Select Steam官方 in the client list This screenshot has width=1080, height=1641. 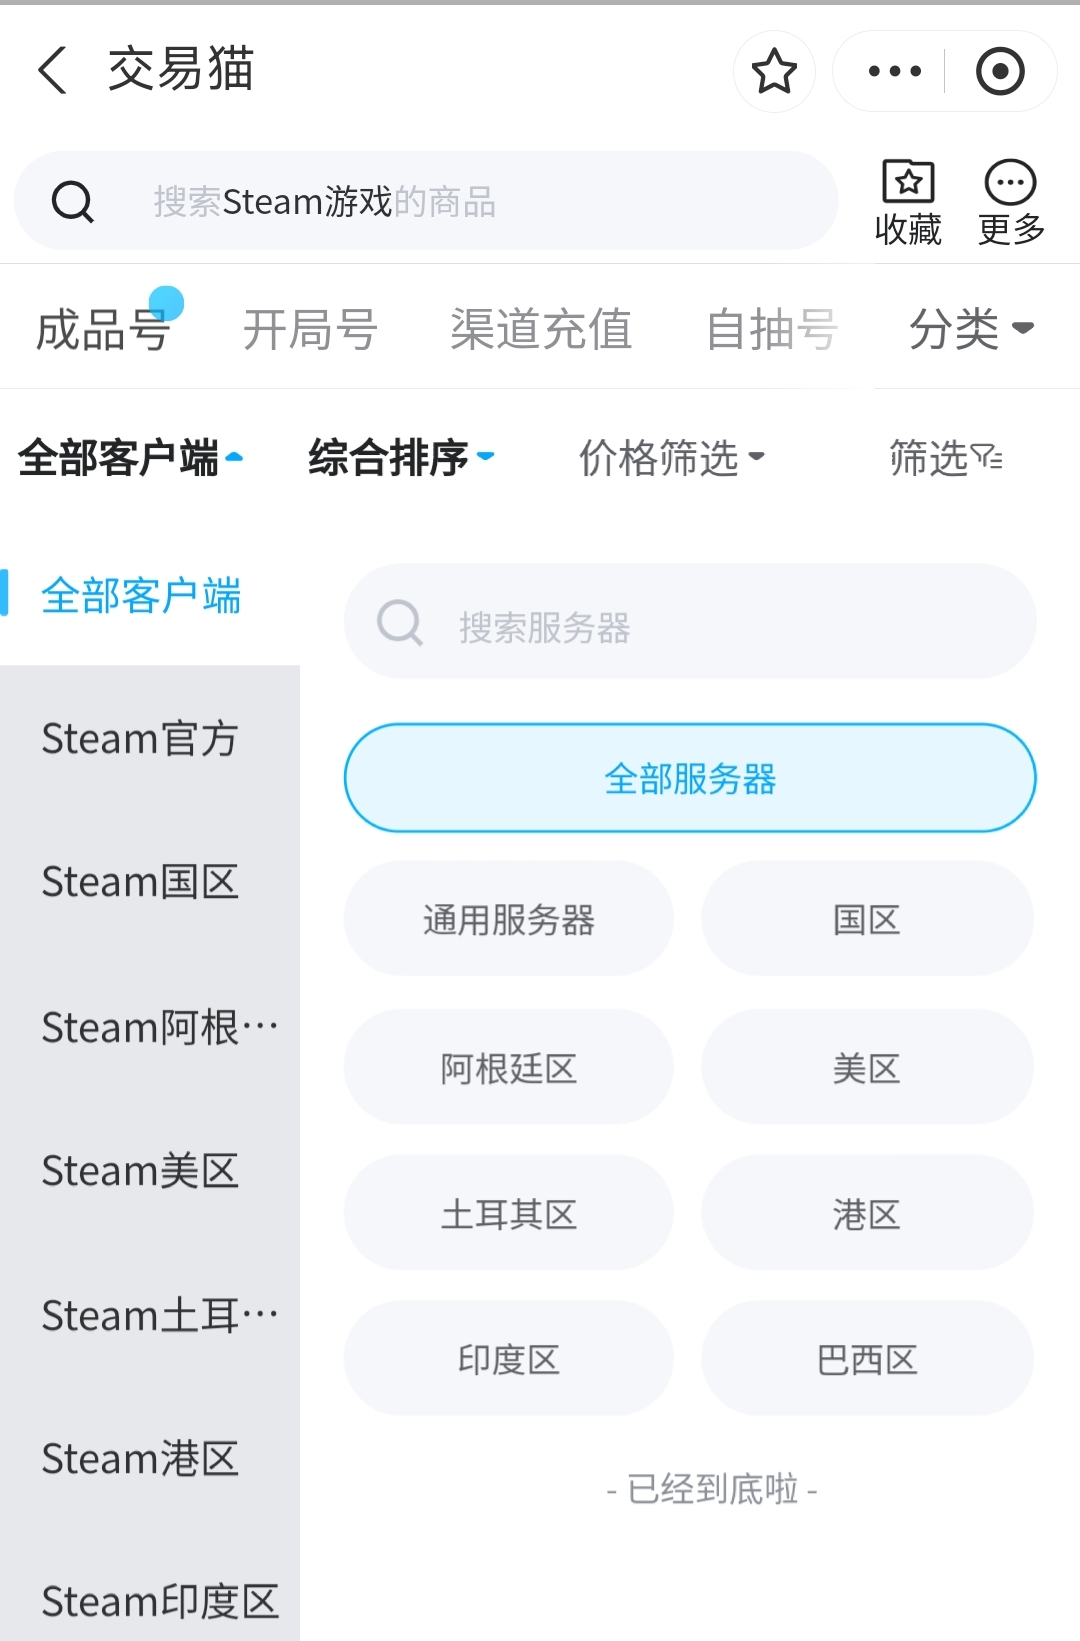(x=140, y=739)
